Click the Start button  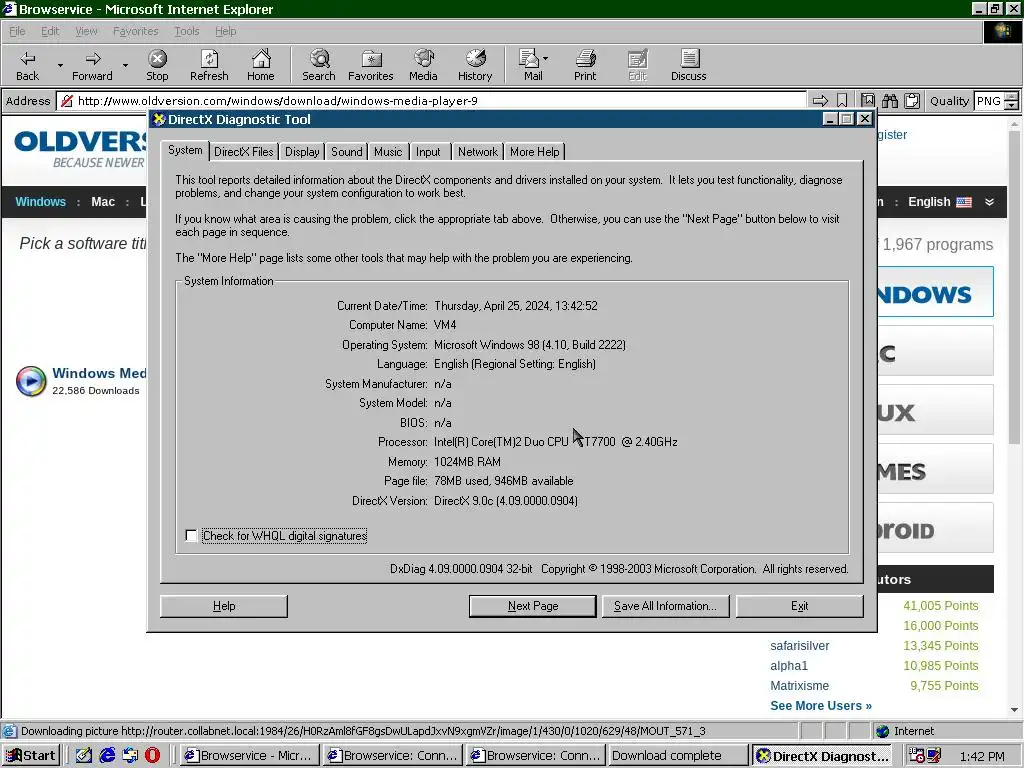tap(31, 756)
